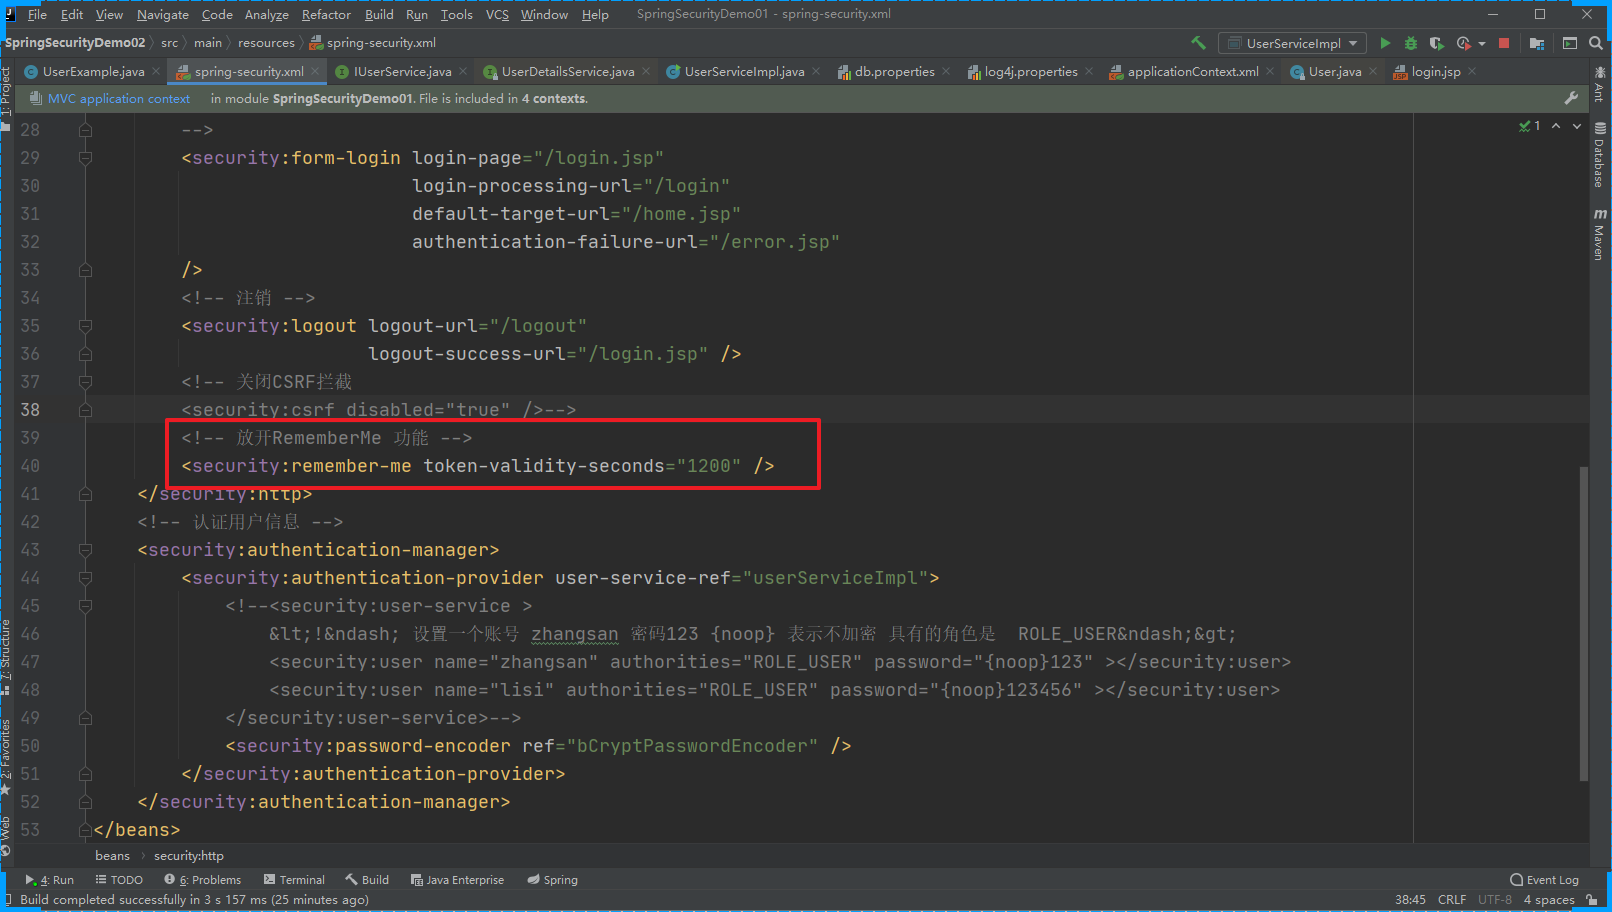This screenshot has width=1612, height=912.
Task: Run the UserServiceImpl configuration with green play
Action: [x=1385, y=43]
